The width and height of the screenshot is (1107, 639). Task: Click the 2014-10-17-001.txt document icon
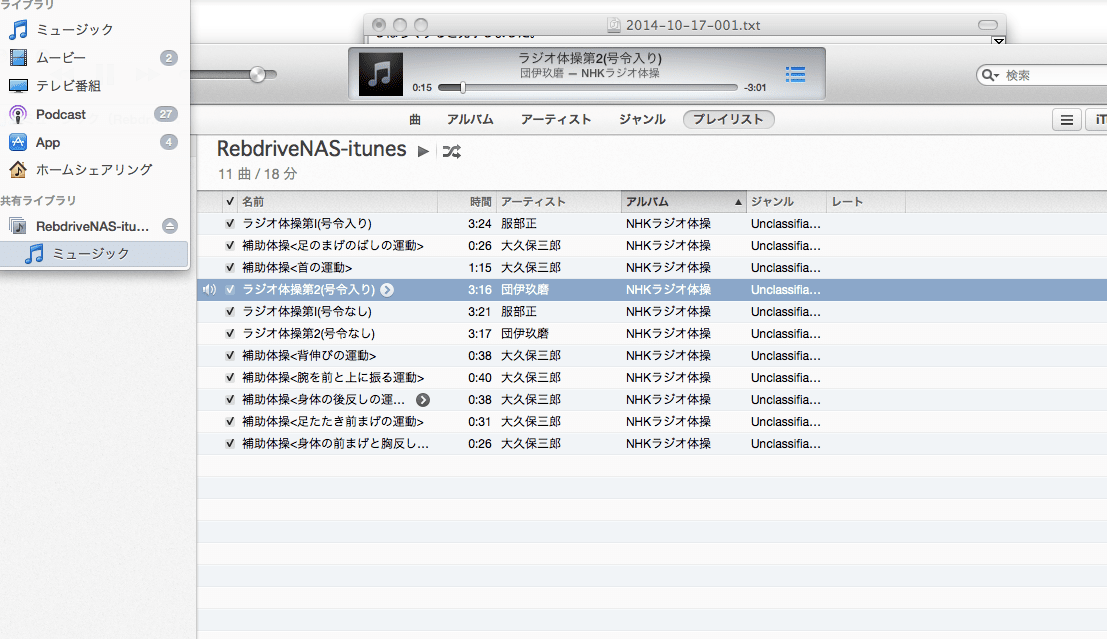pyautogui.click(x=614, y=25)
